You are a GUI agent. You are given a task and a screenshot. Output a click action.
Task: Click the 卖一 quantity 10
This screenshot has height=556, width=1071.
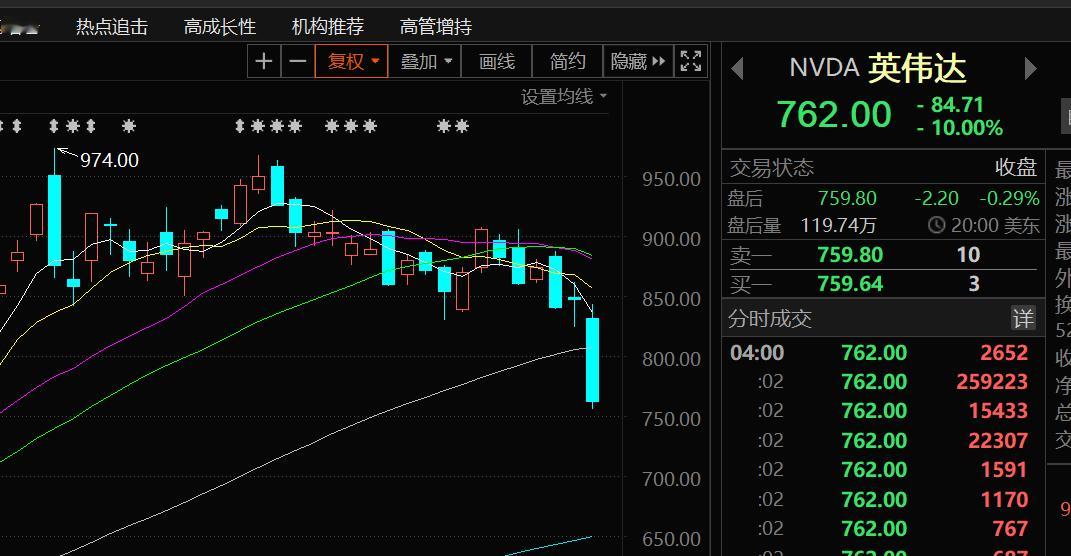tap(969, 255)
